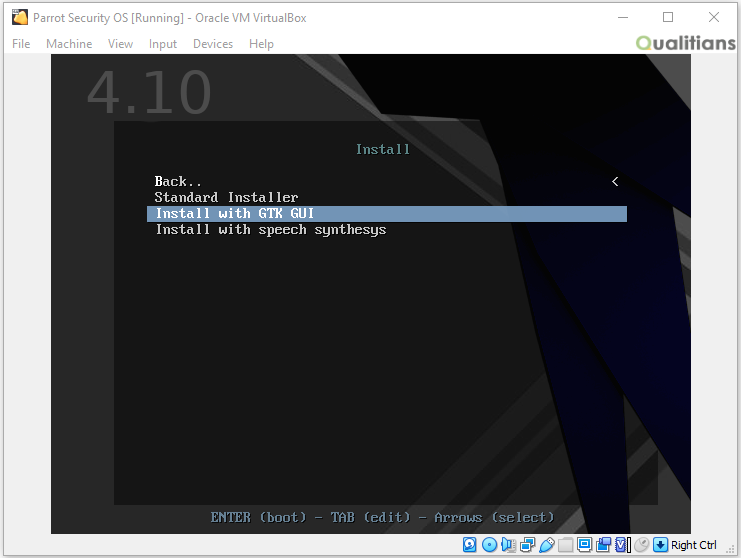Screen dimensions: 741x558
Task: Click the back chevron beside Back..
Action: 615,181
